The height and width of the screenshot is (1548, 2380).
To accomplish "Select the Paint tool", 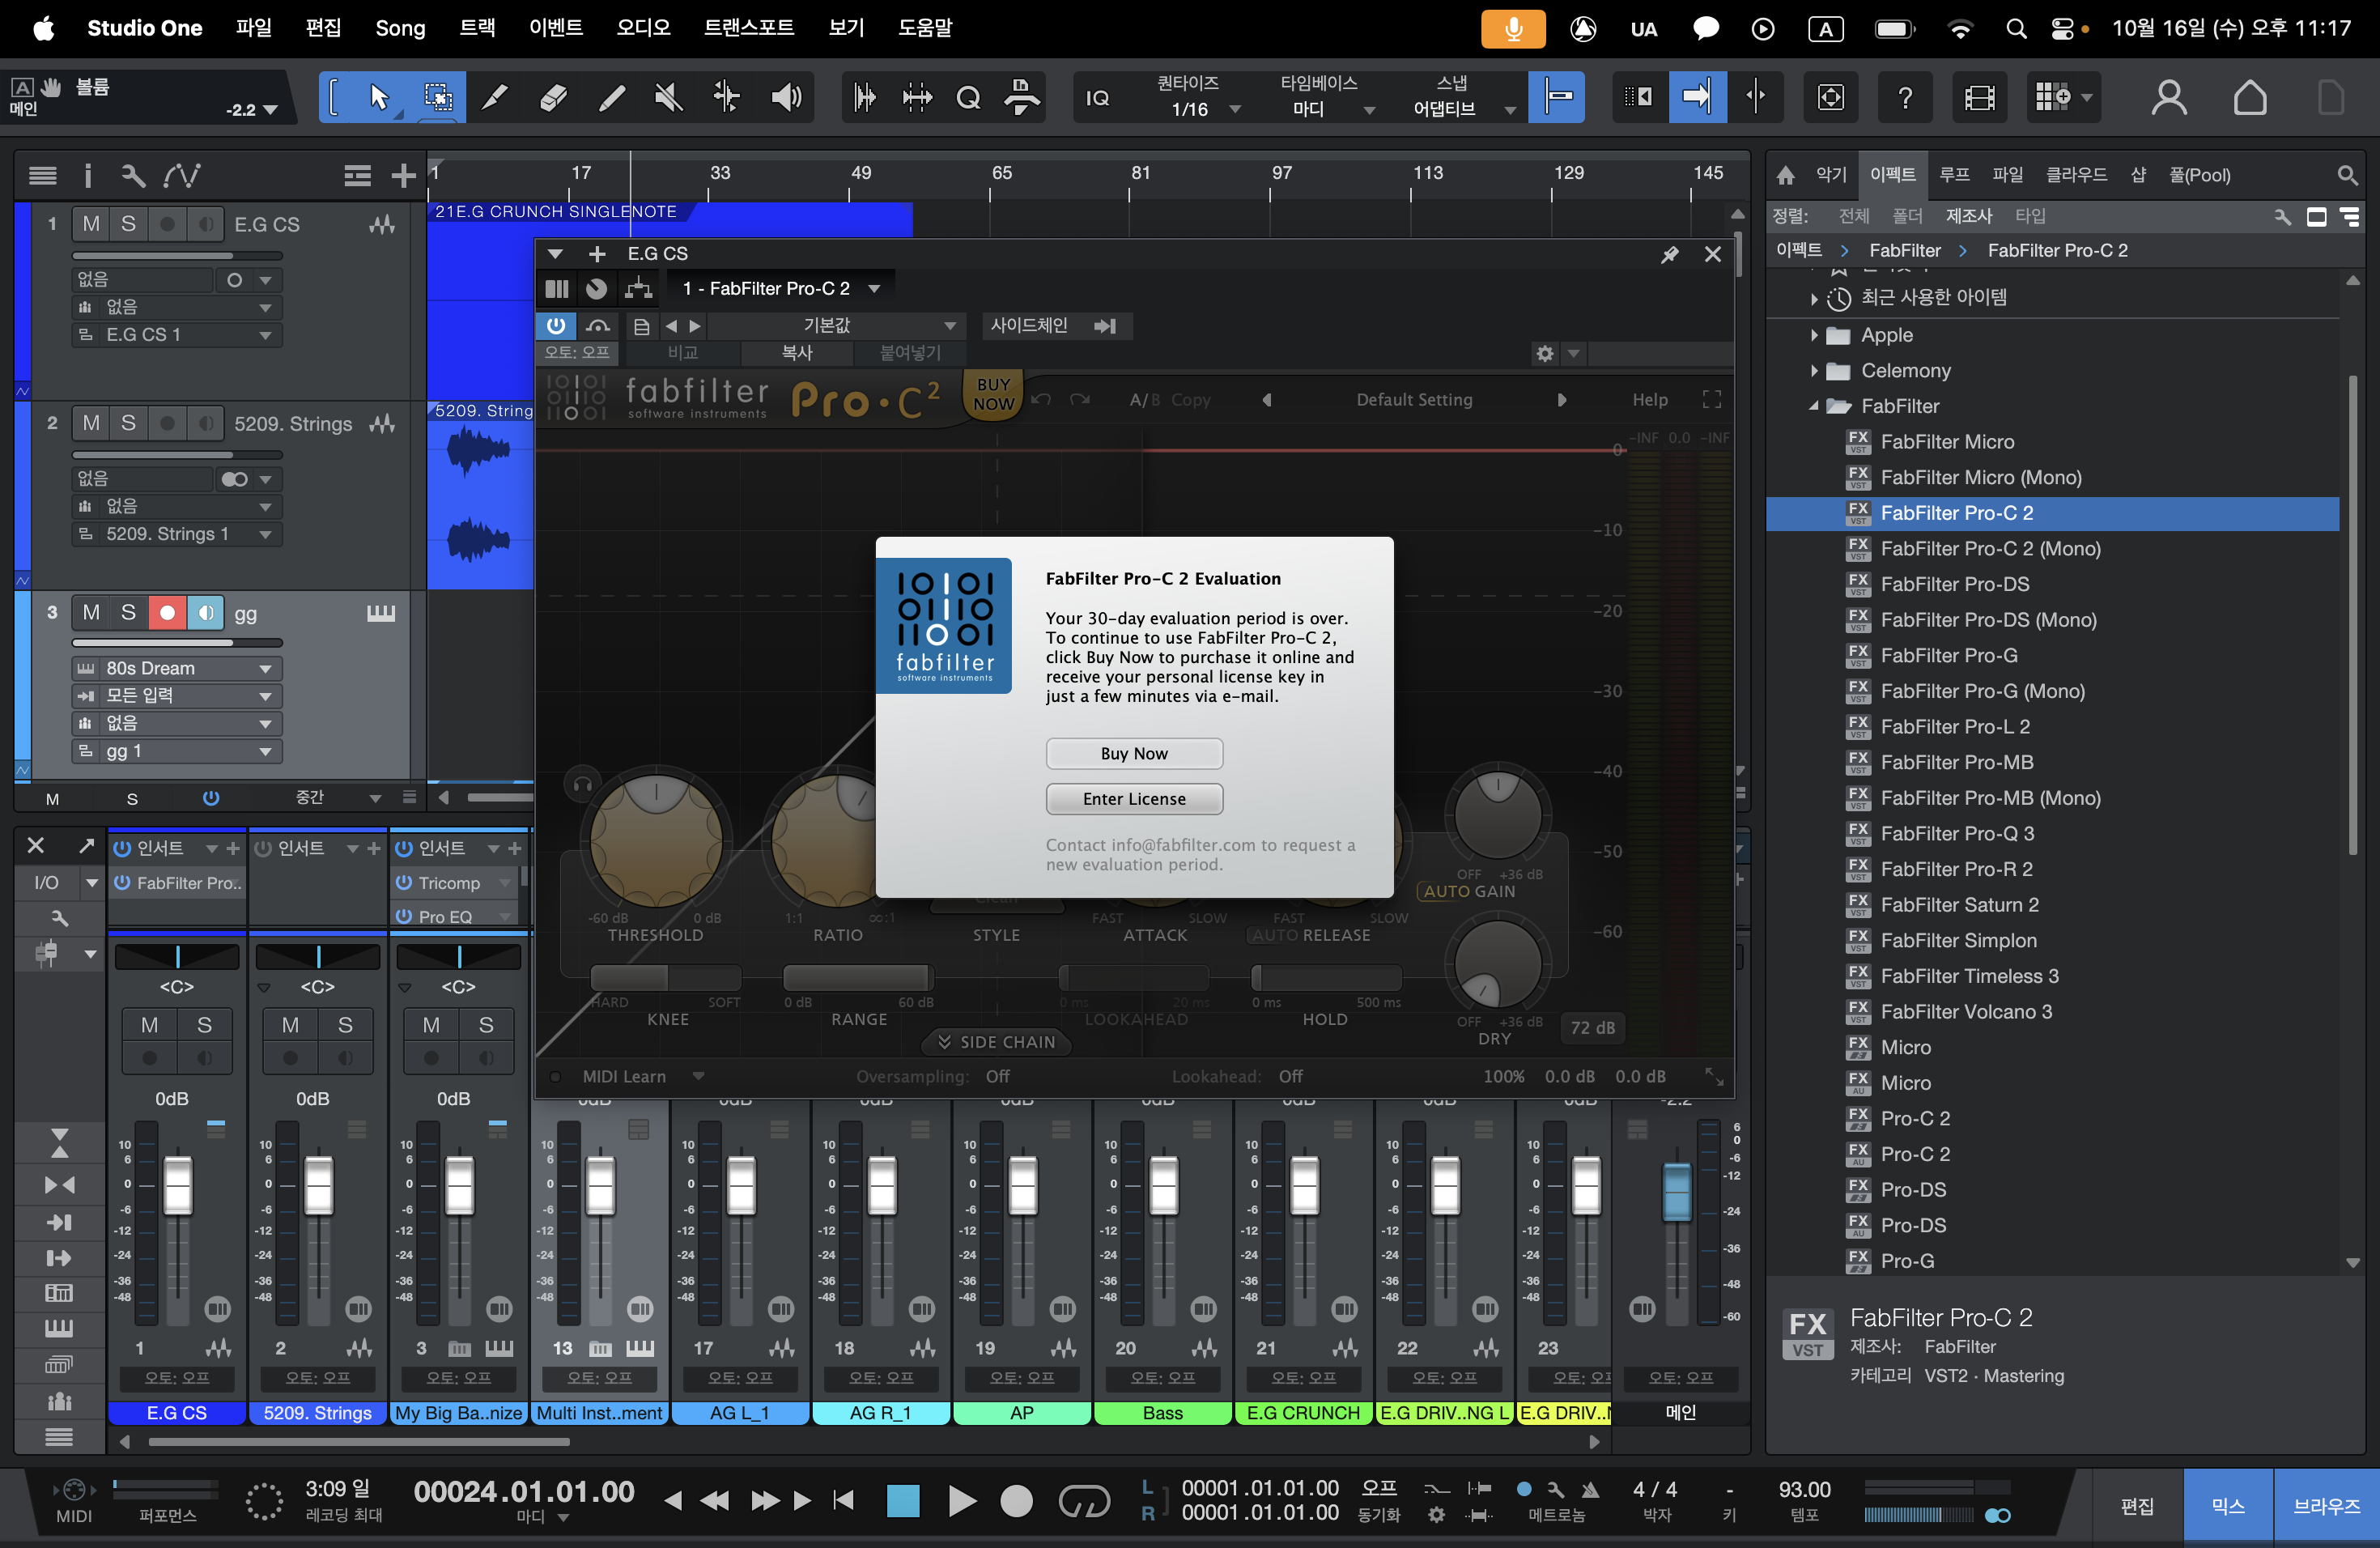I will coord(611,97).
